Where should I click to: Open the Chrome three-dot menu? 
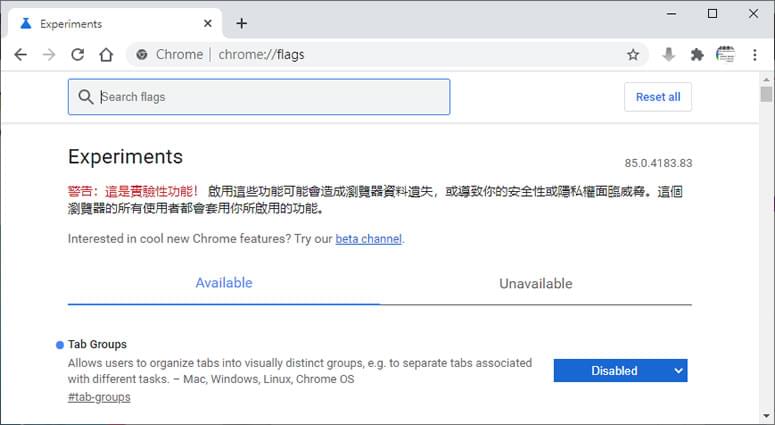(755, 54)
